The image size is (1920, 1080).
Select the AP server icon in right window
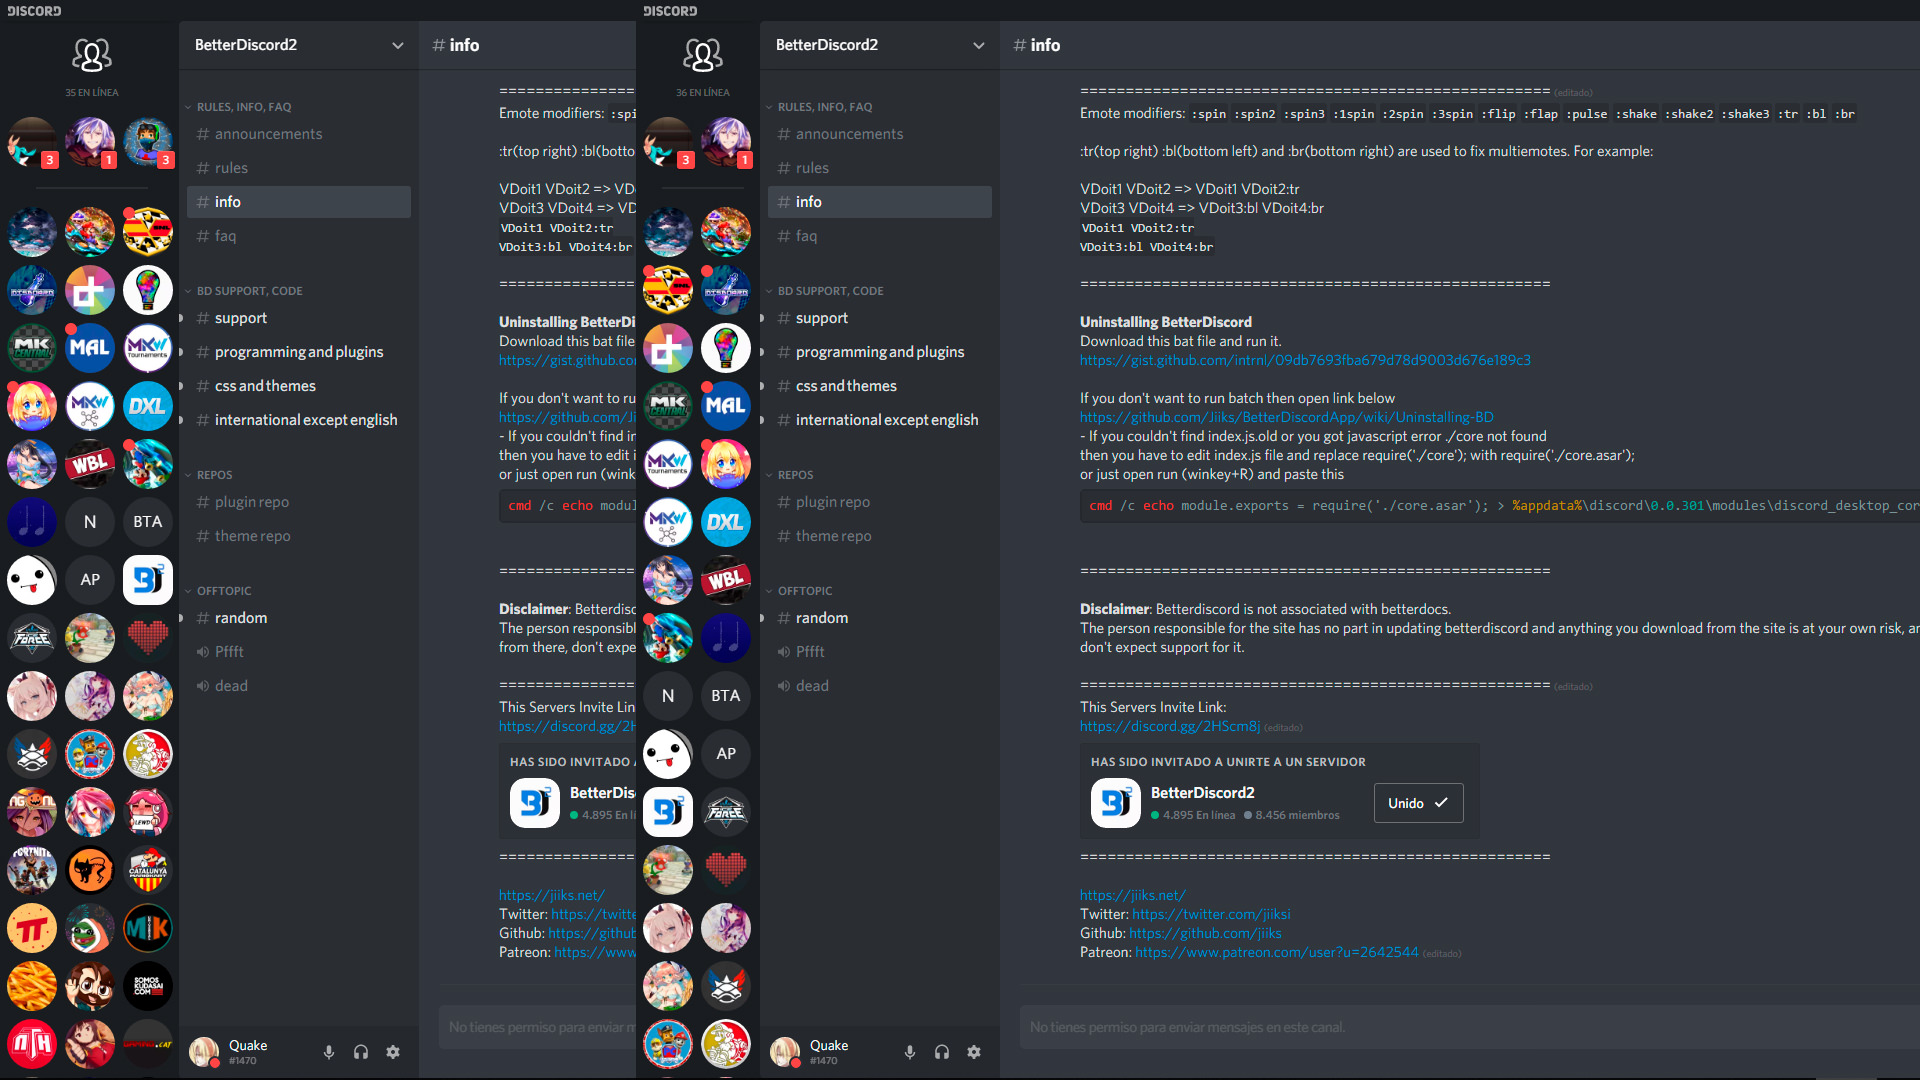tap(726, 754)
